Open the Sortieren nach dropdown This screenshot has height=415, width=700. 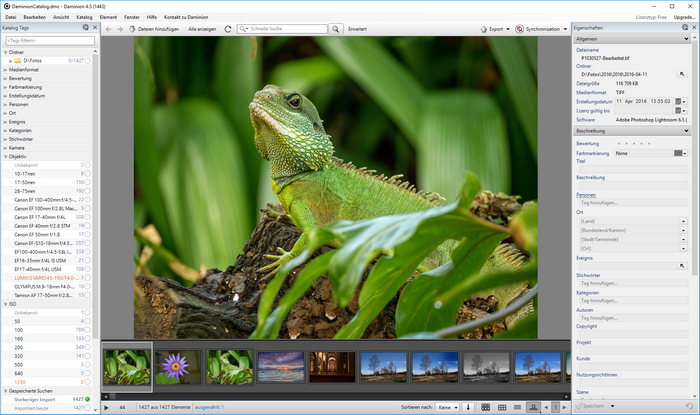[x=448, y=407]
